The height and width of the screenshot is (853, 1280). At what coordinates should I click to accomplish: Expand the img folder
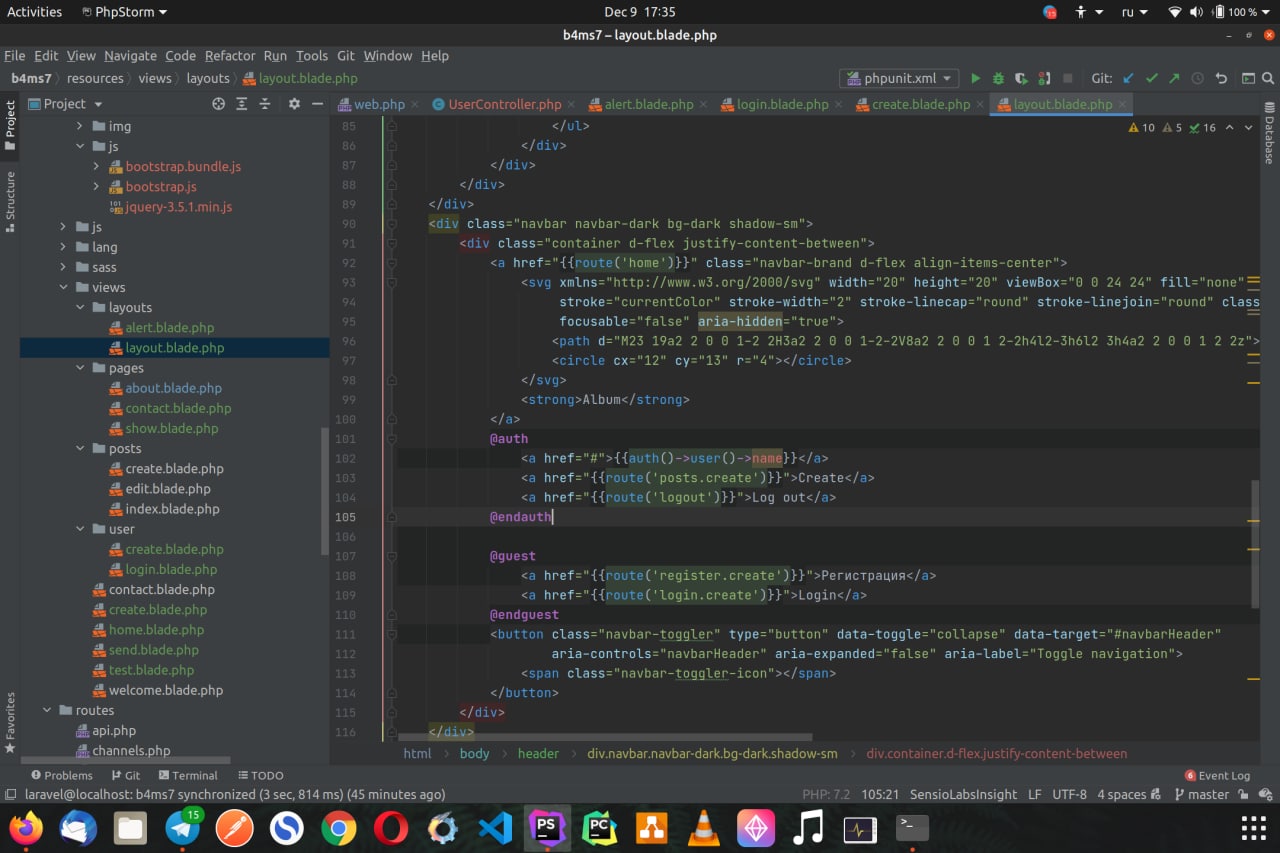pyautogui.click(x=81, y=127)
